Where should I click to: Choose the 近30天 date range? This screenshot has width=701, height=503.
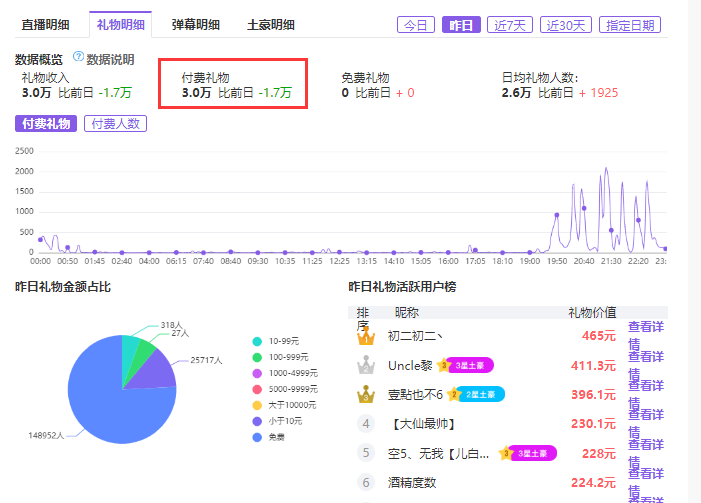click(x=566, y=25)
